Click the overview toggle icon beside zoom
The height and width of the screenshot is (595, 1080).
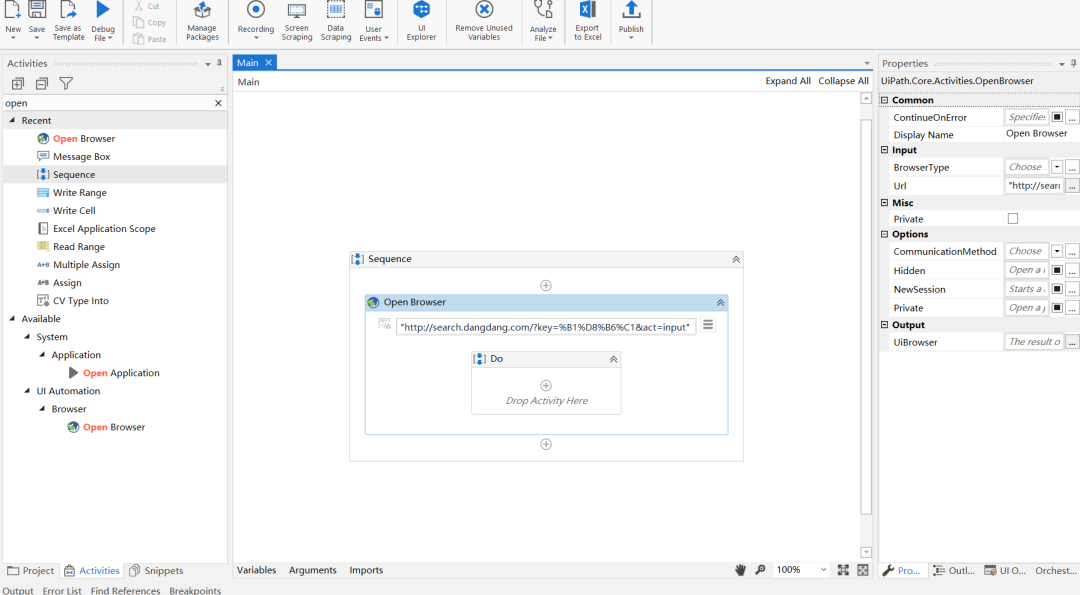coord(863,570)
